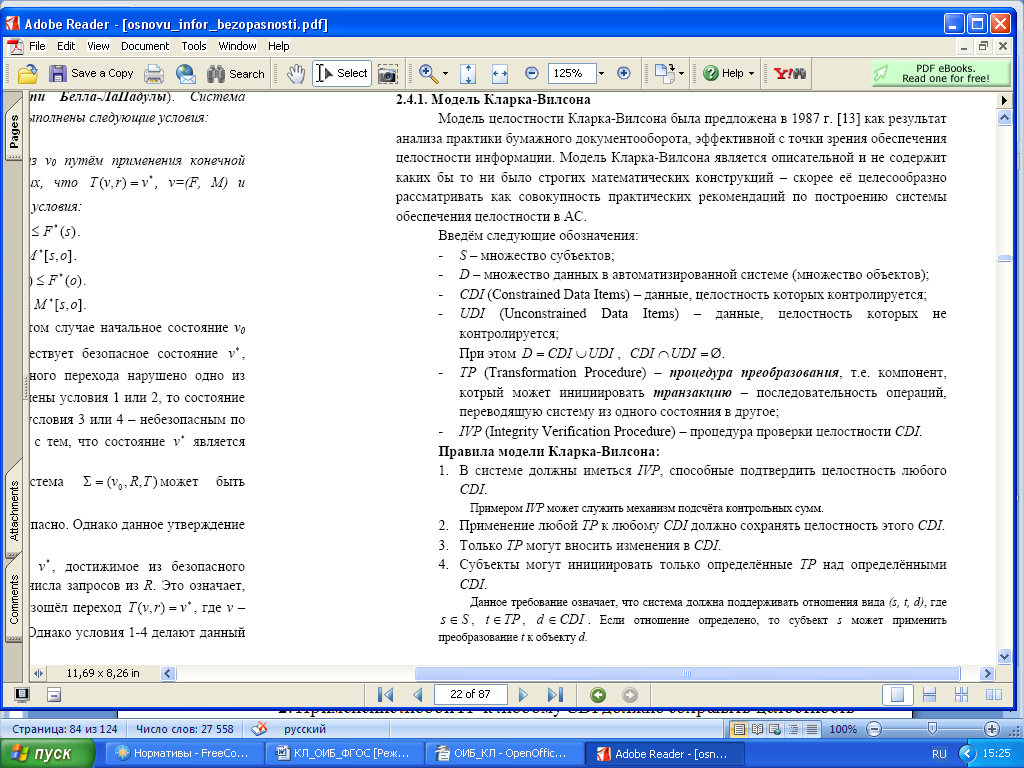Click the Fit Width icon
This screenshot has height=768, width=1024.
pyautogui.click(x=500, y=74)
